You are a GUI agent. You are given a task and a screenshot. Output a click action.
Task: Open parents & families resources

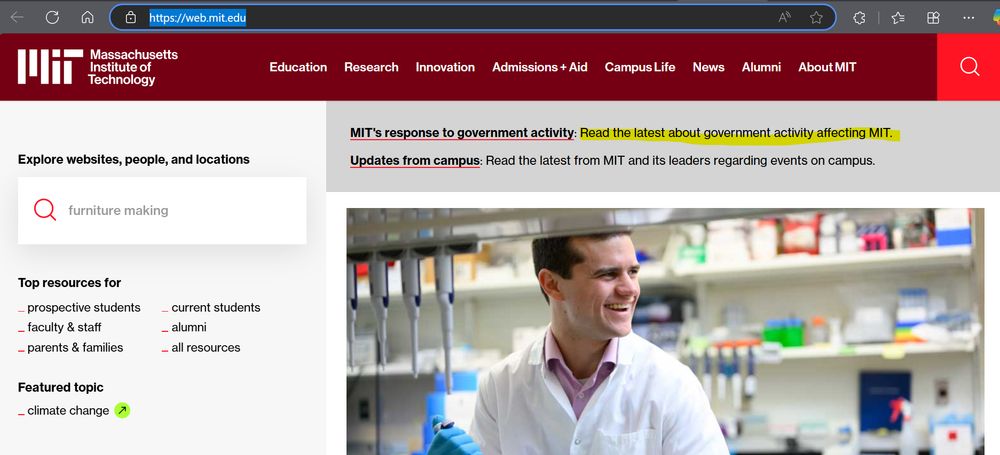(x=75, y=348)
